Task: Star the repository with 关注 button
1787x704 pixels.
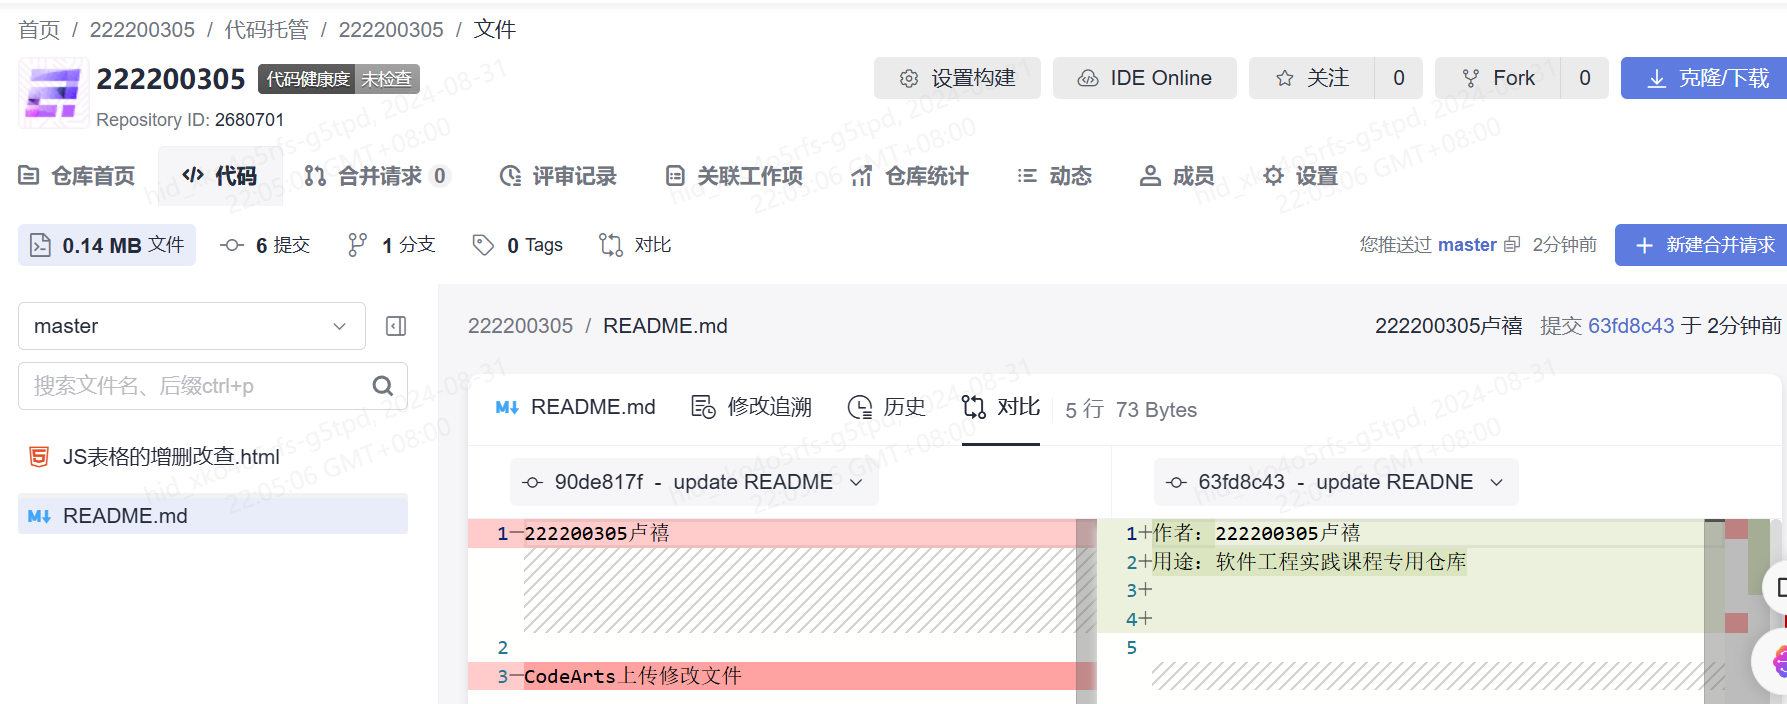Action: point(1312,78)
